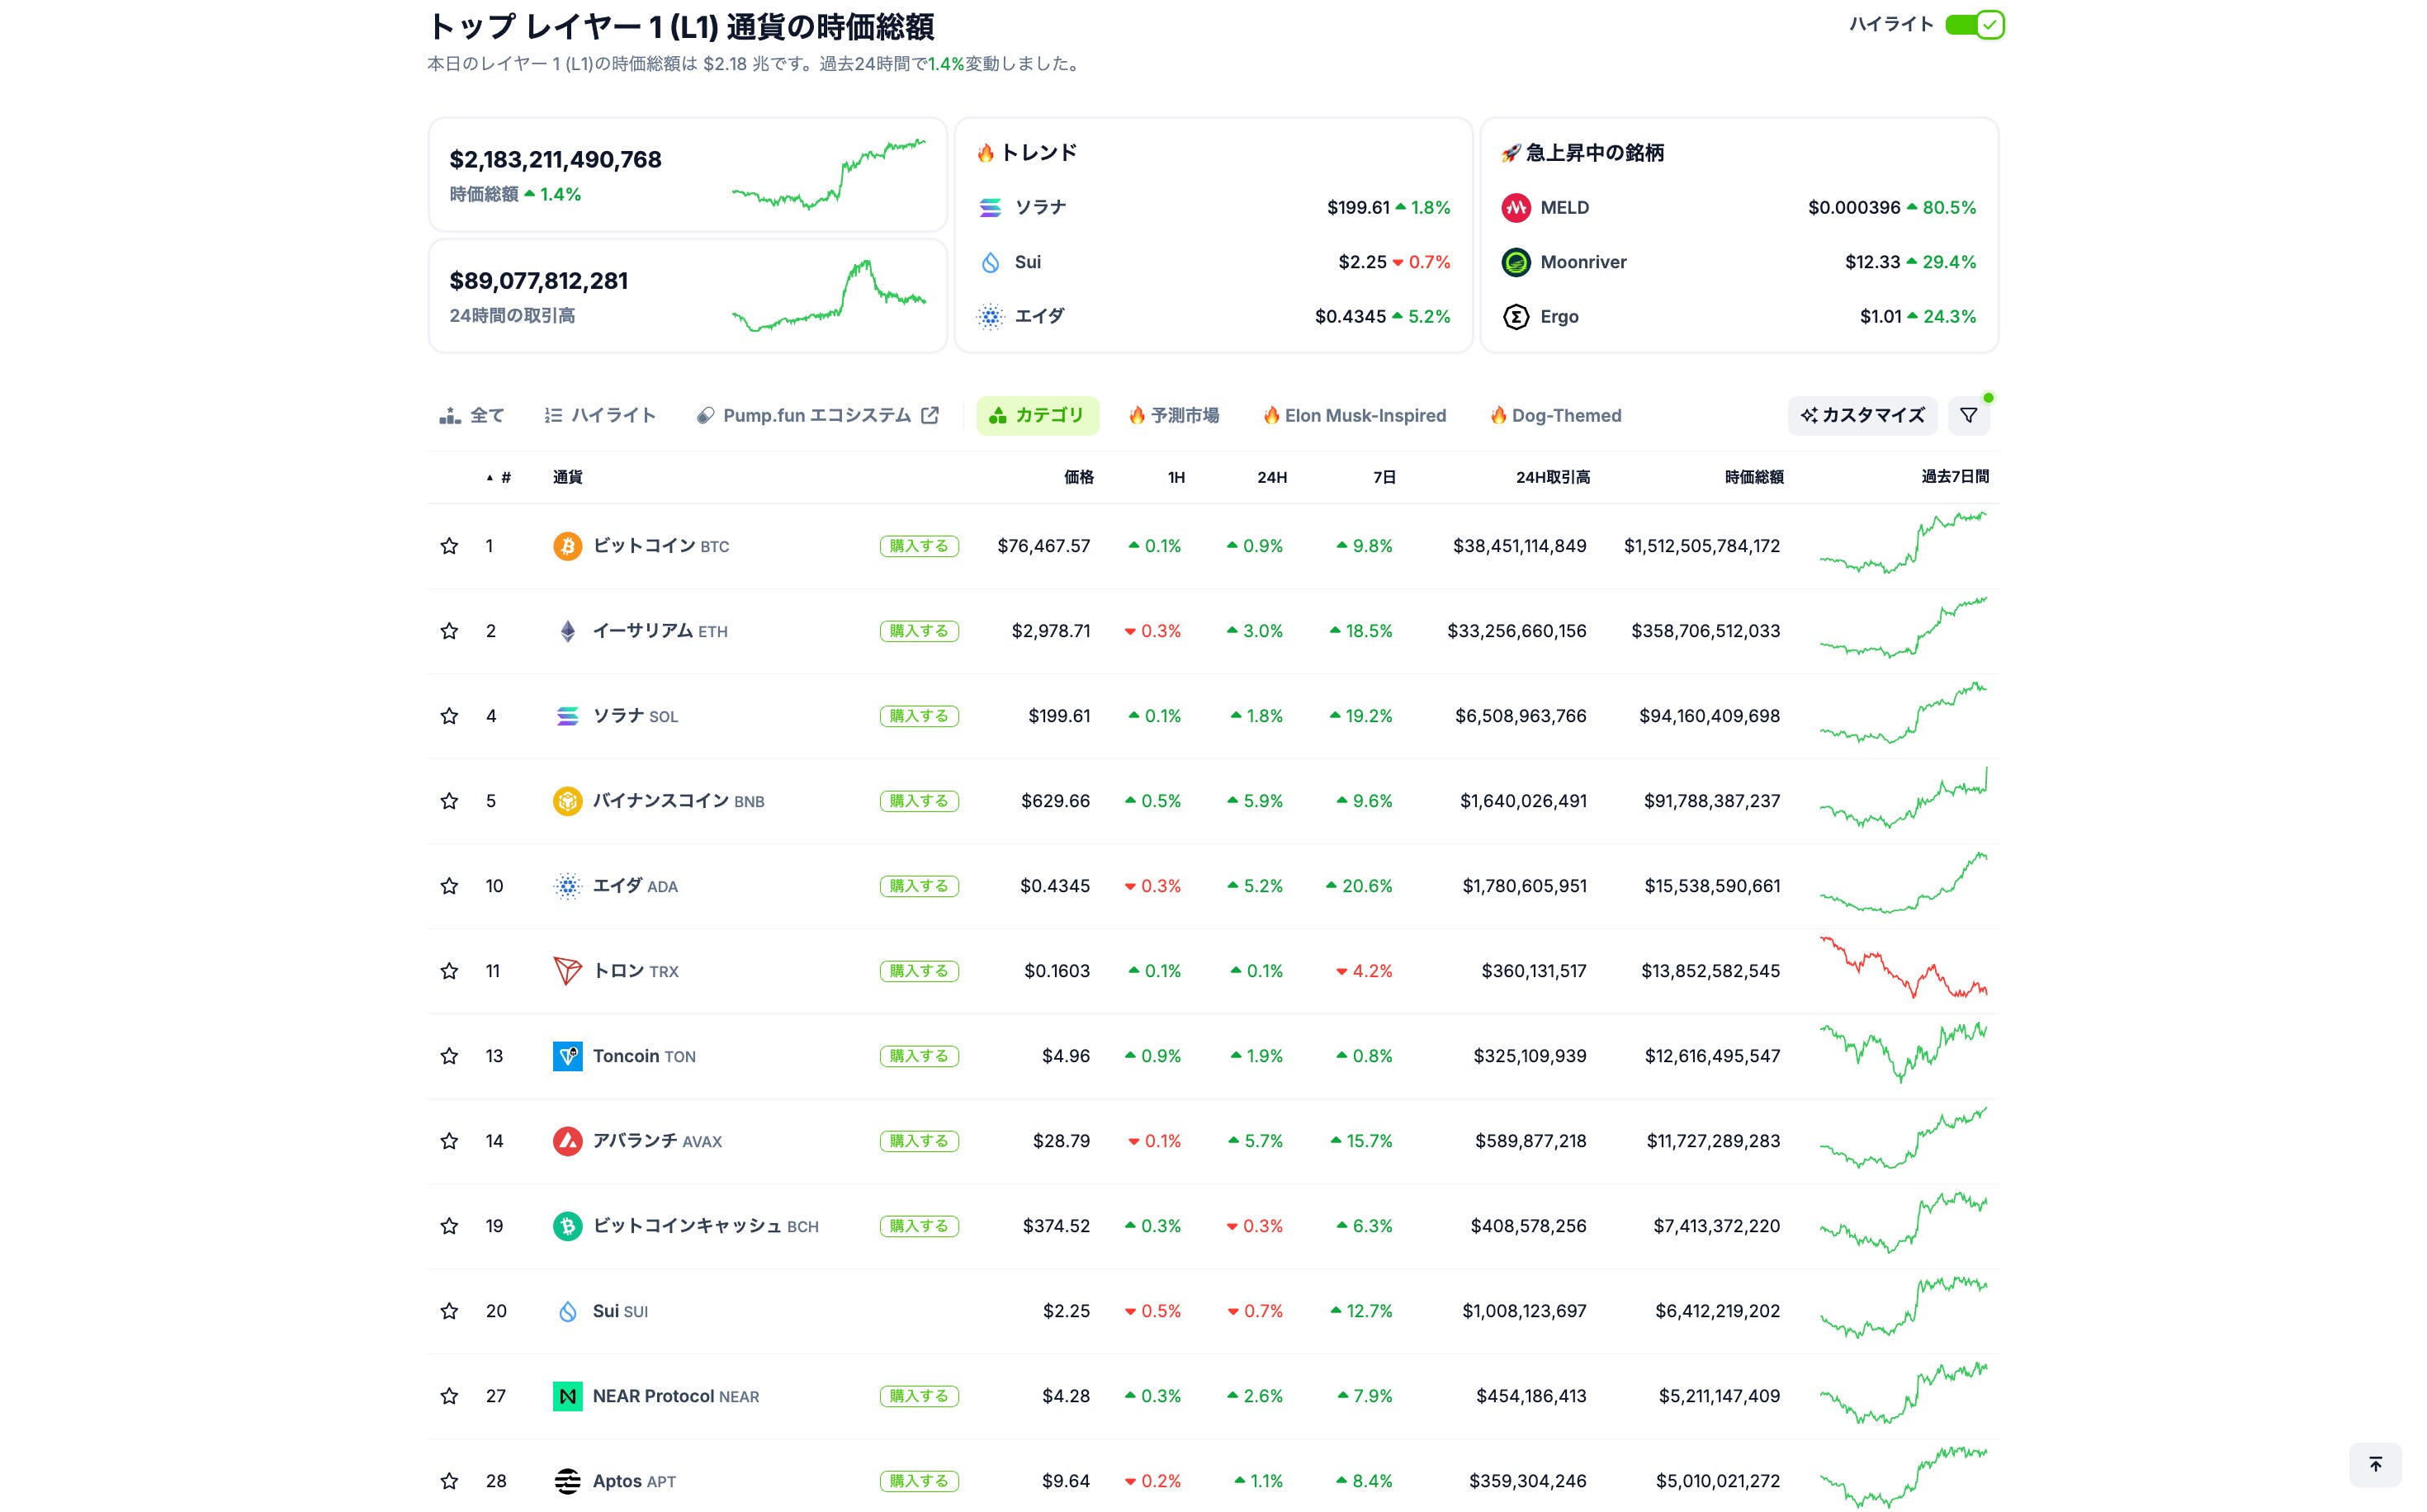Sort the table by the # rank column
2427x1512 pixels.
click(504, 477)
